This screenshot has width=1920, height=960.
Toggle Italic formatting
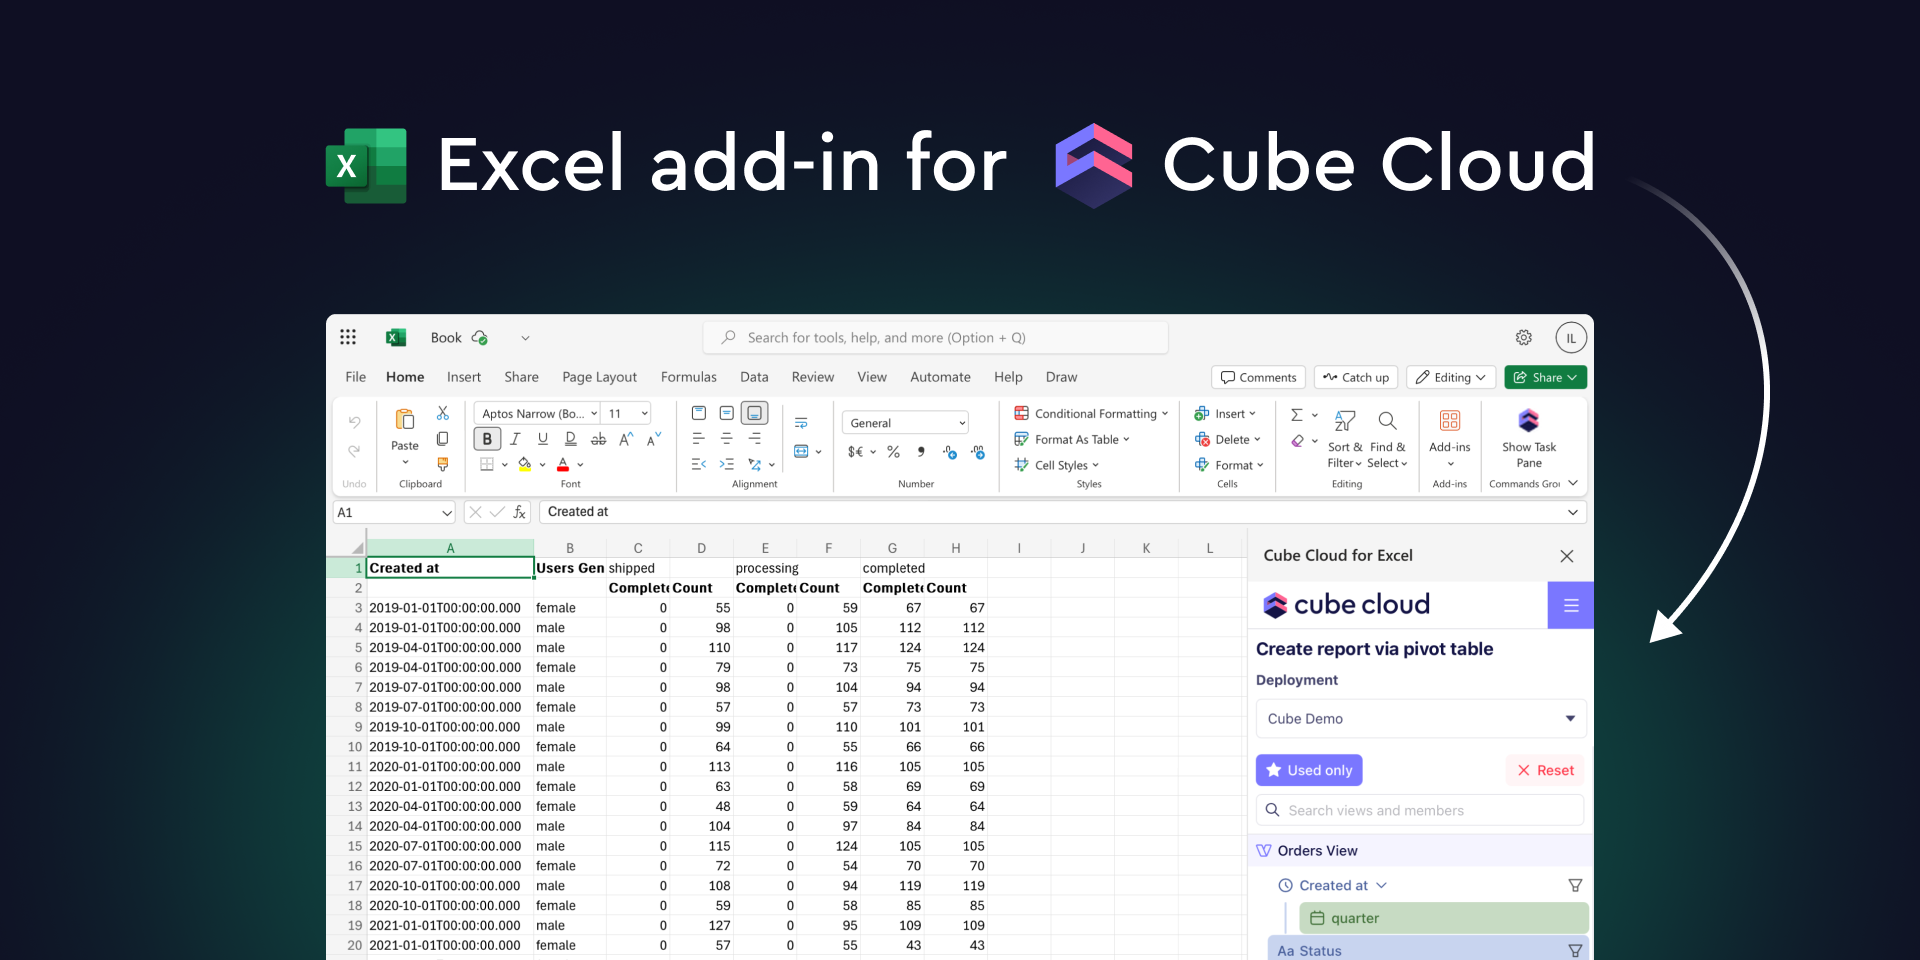(x=515, y=439)
